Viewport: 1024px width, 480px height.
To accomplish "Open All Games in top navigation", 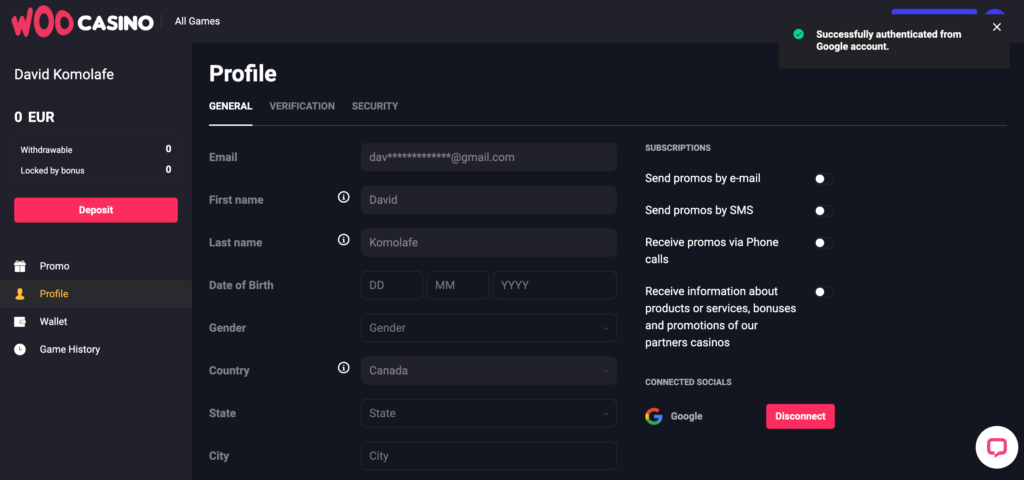I will [x=197, y=21].
